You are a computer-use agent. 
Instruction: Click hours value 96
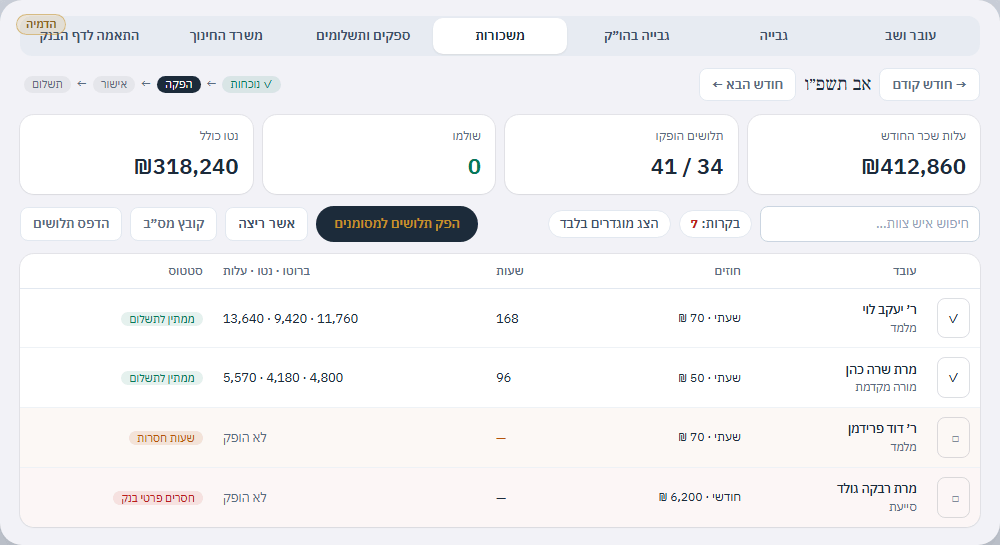(503, 378)
